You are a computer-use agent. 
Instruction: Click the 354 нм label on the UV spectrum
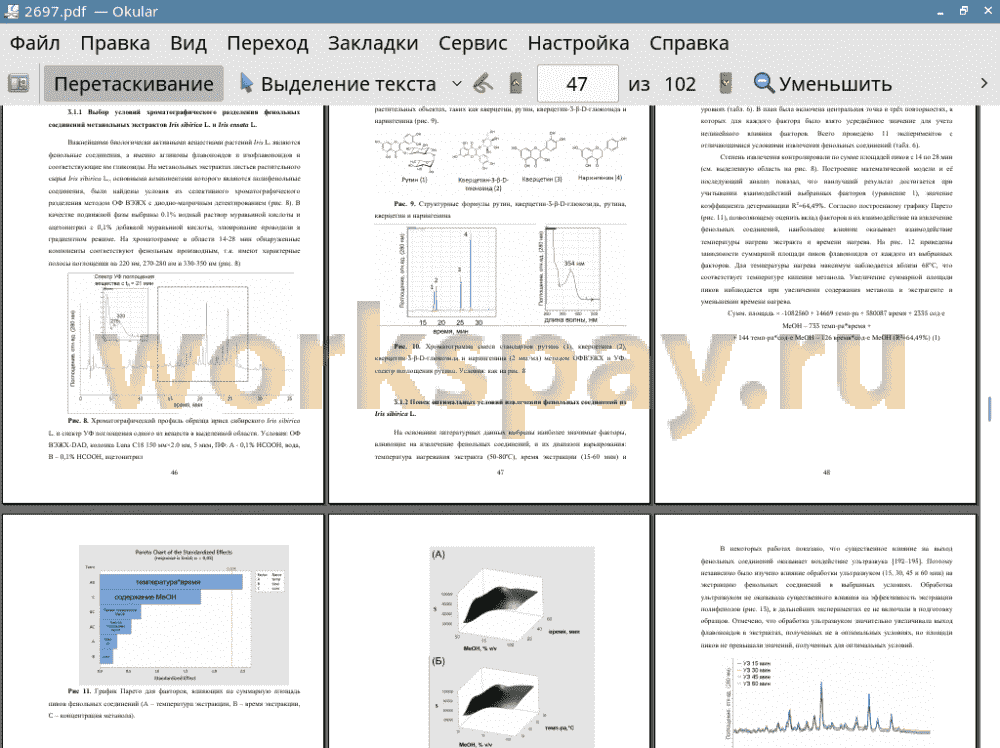tap(574, 263)
